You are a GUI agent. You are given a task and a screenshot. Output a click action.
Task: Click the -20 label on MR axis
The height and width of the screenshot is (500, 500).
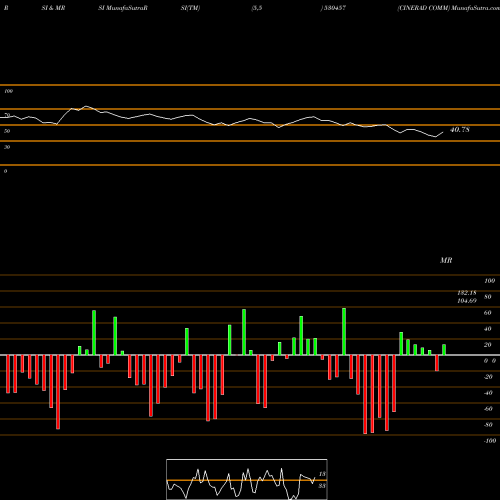click(x=488, y=377)
